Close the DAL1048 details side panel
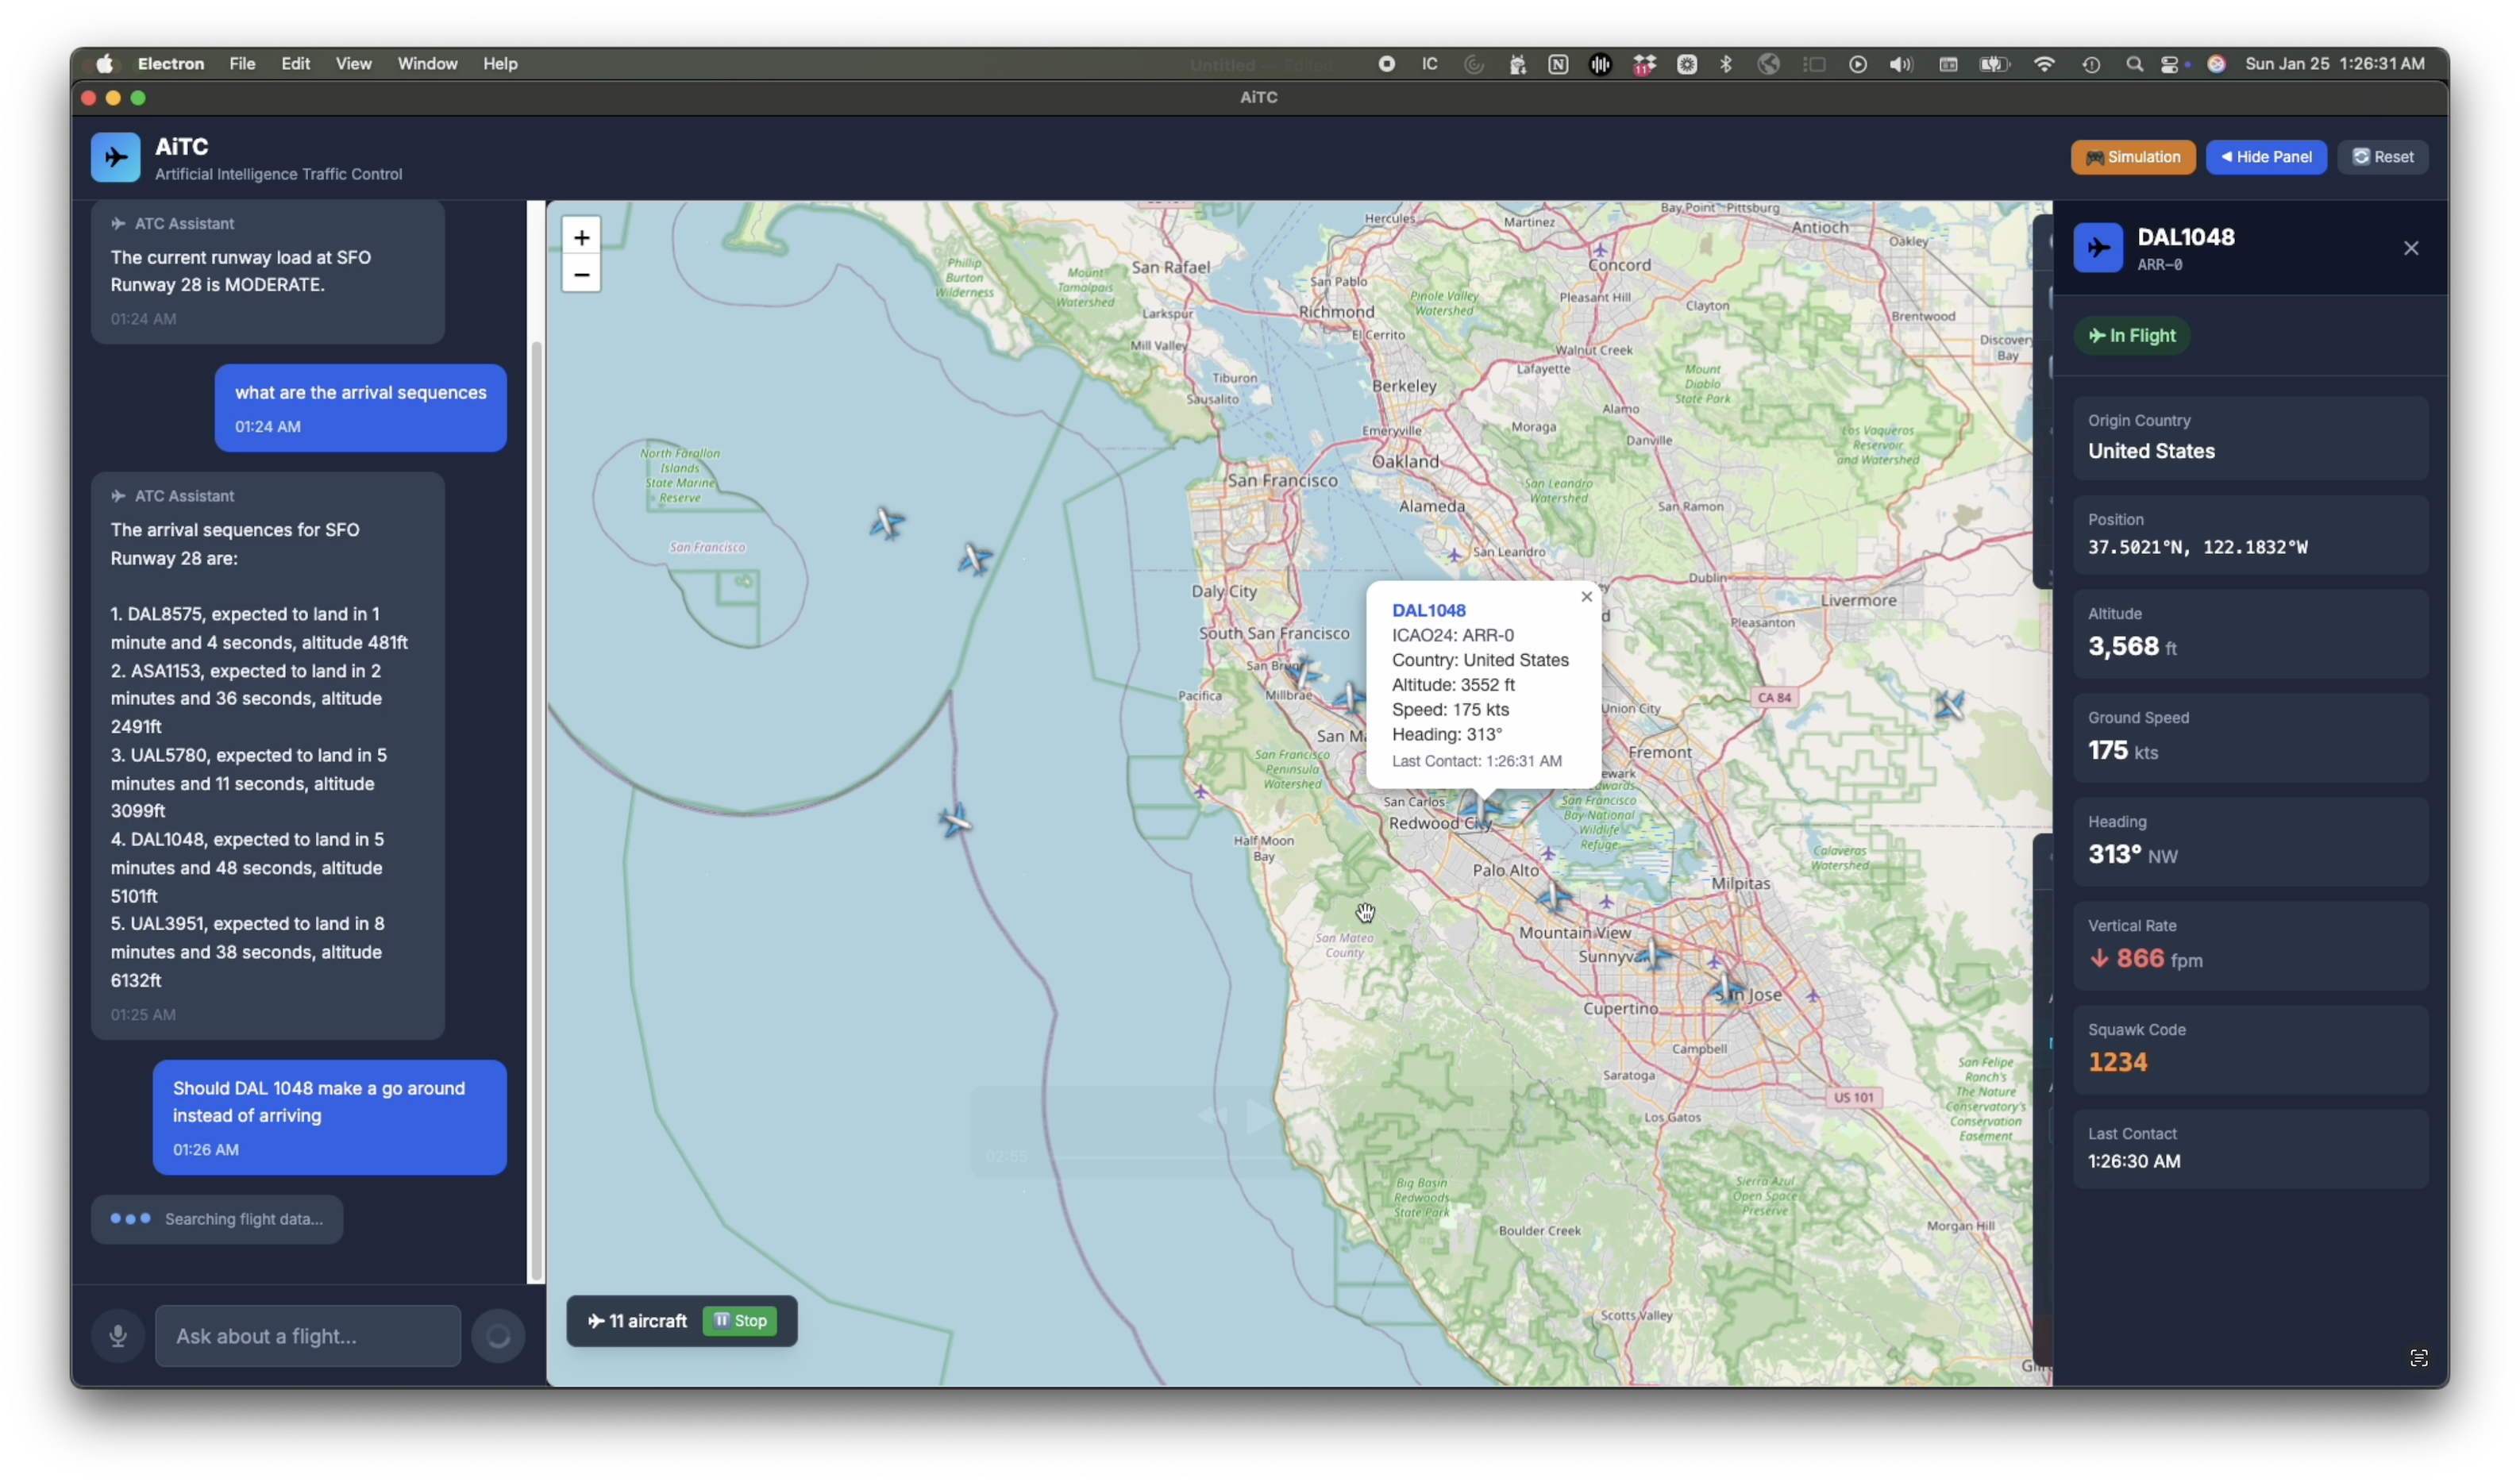Viewport: 2520px width, 1482px height. coord(2411,248)
